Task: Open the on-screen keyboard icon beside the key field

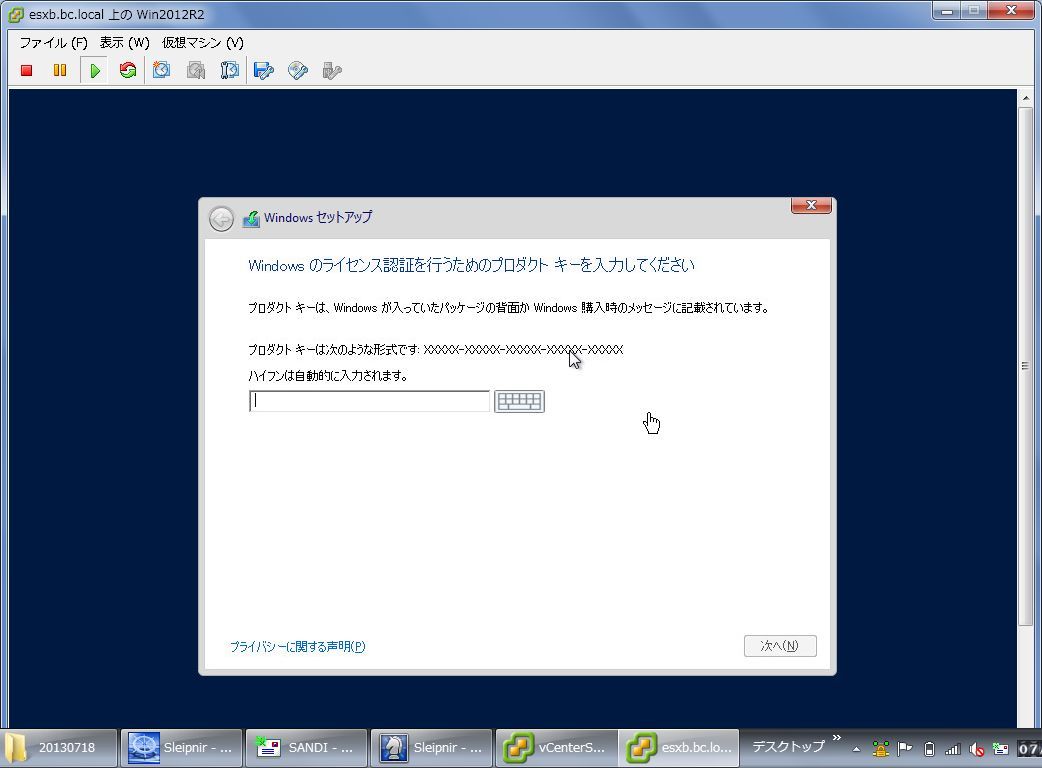Action: pyautogui.click(x=520, y=401)
